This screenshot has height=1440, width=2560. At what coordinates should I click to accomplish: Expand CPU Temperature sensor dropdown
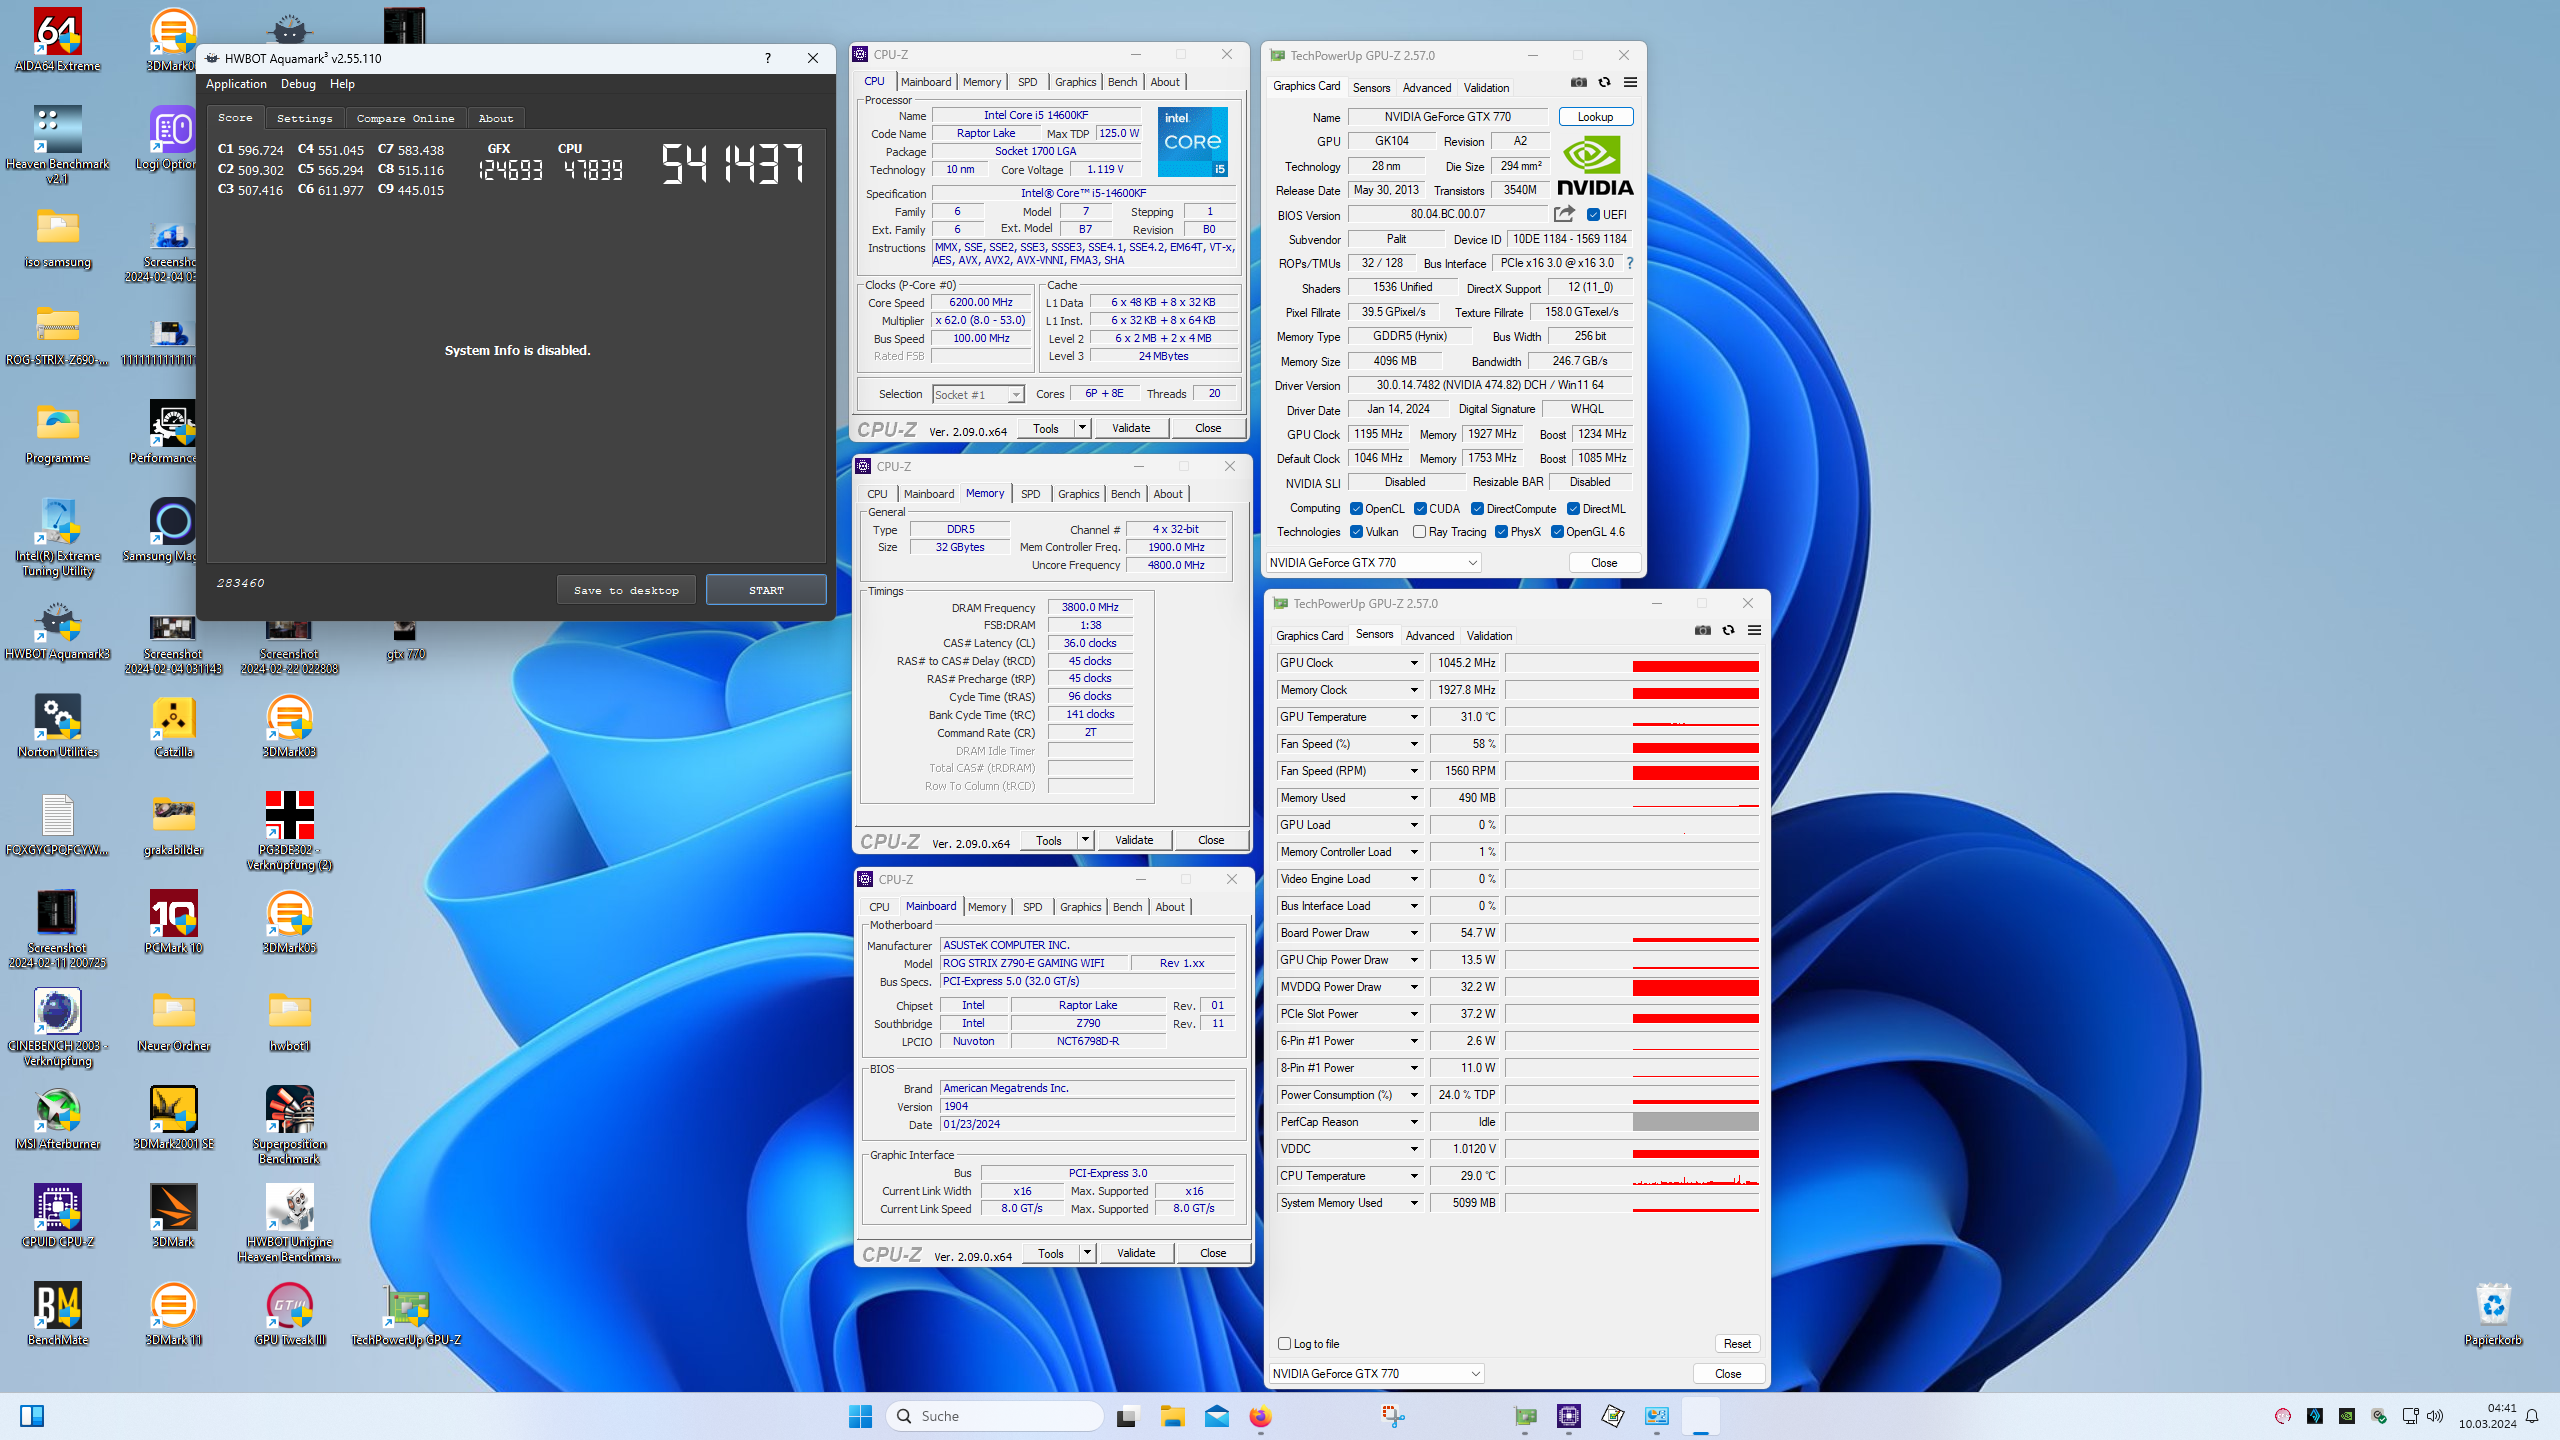pyautogui.click(x=1414, y=1176)
